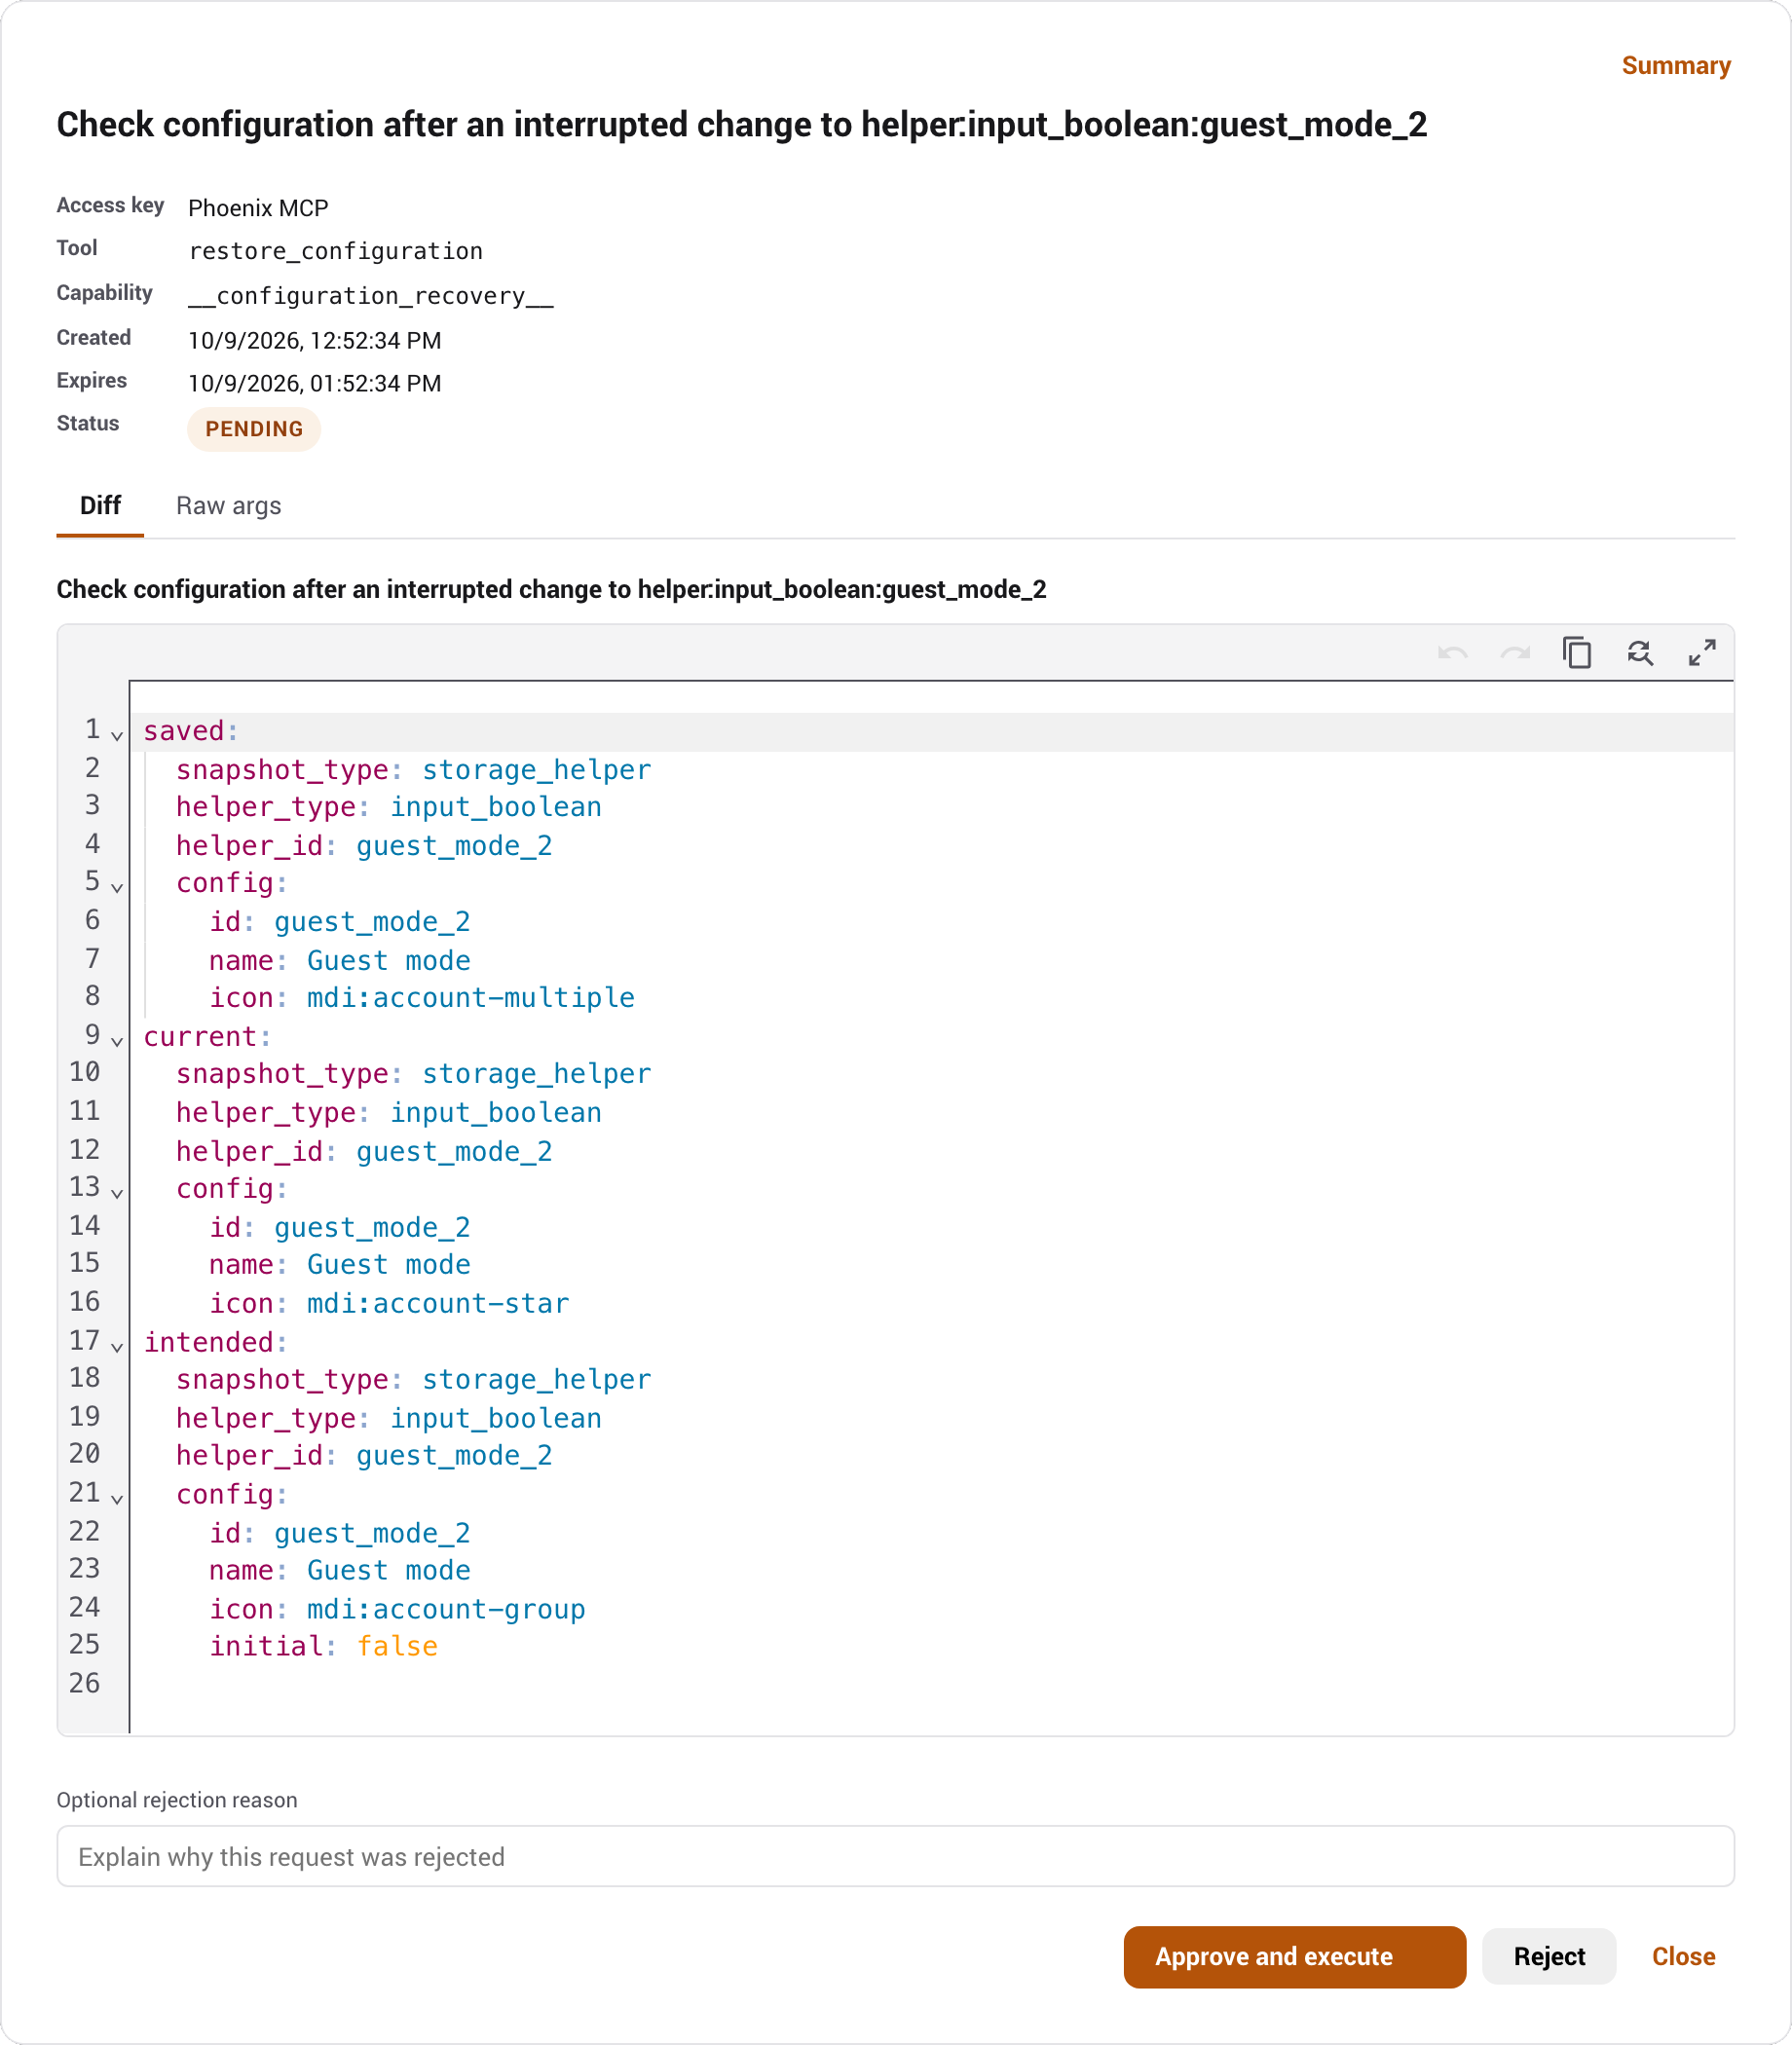Expand the editor to fullscreen
This screenshot has width=1792, height=2045.
coord(1702,653)
